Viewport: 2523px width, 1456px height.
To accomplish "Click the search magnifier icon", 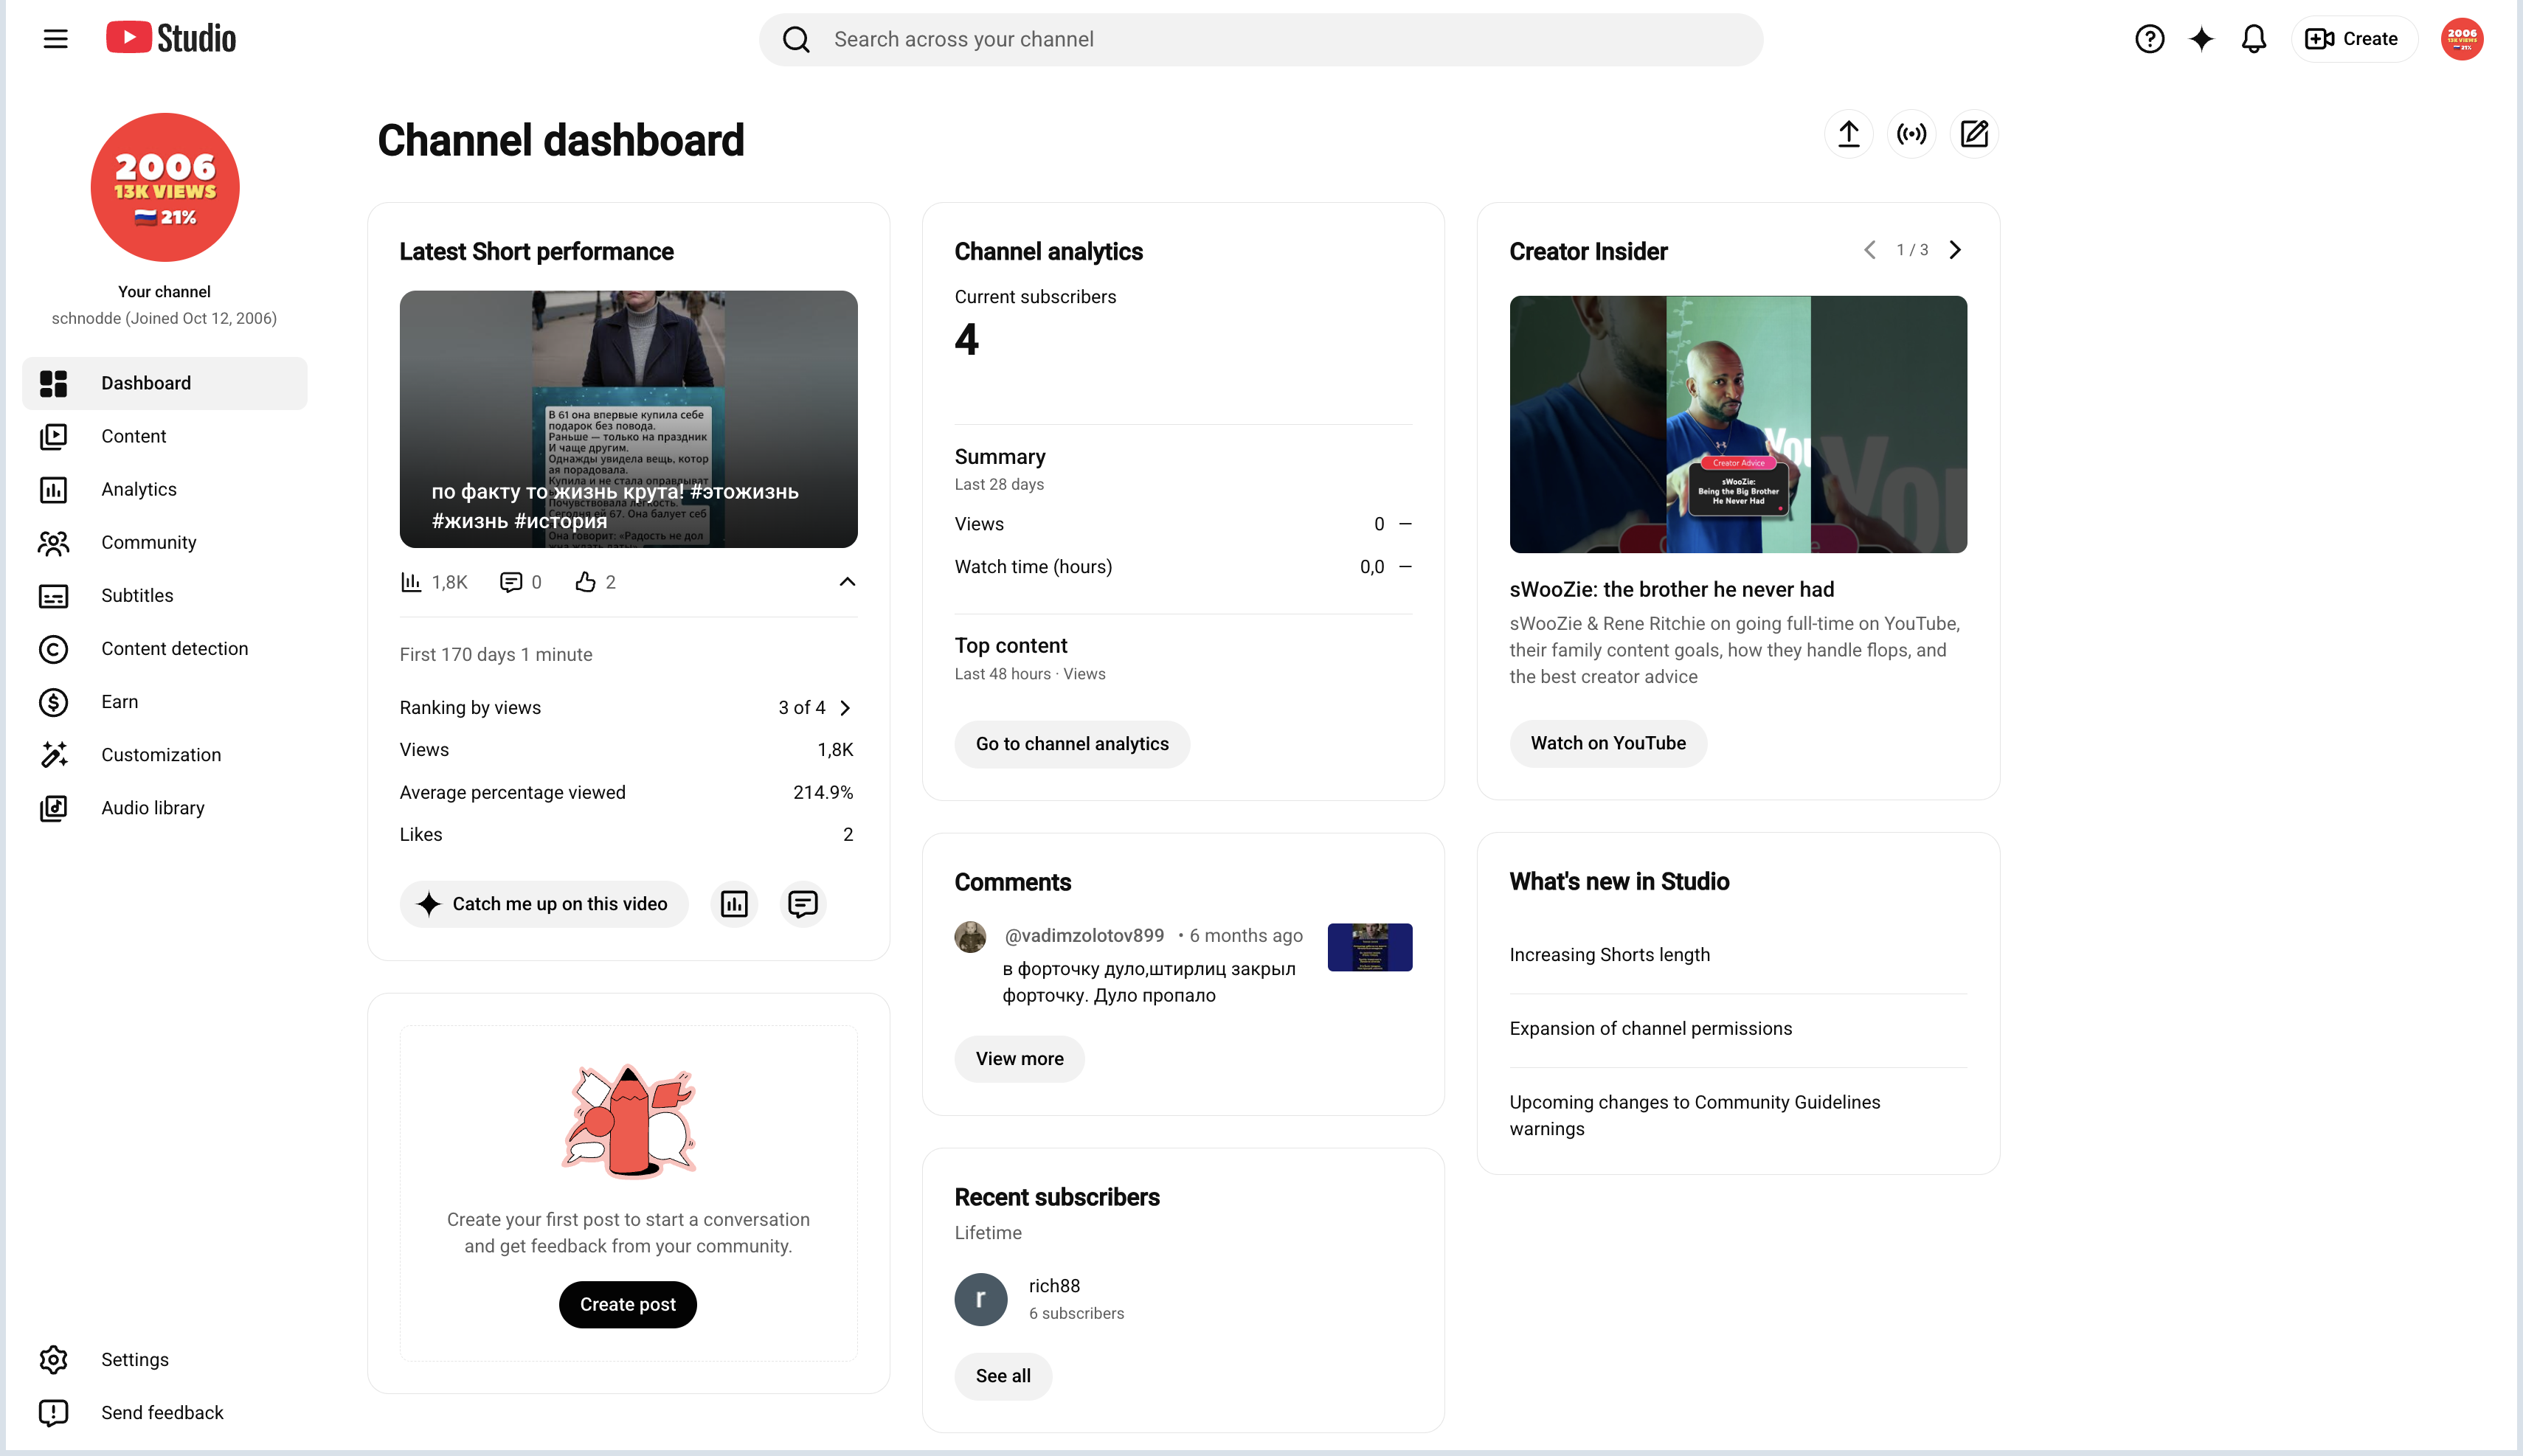I will point(796,39).
